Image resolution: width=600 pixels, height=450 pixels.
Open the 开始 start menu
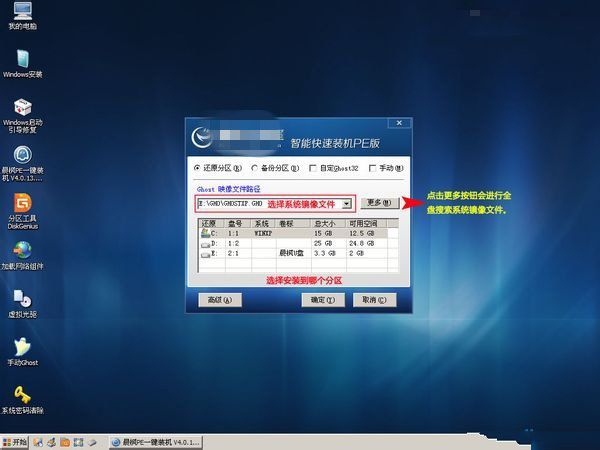(15, 441)
